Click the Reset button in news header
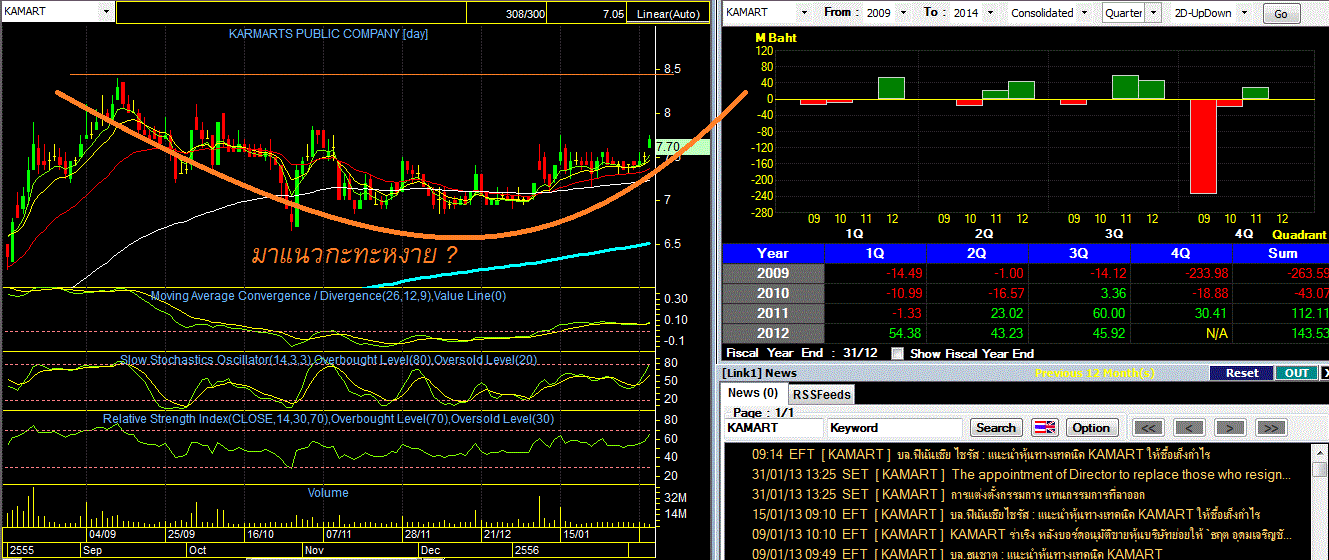The width and height of the screenshot is (1329, 560). click(1241, 373)
